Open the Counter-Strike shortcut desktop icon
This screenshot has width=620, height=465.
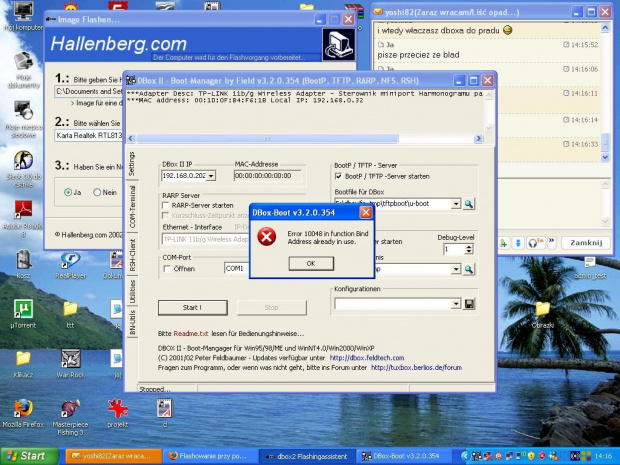pyautogui.click(x=23, y=169)
